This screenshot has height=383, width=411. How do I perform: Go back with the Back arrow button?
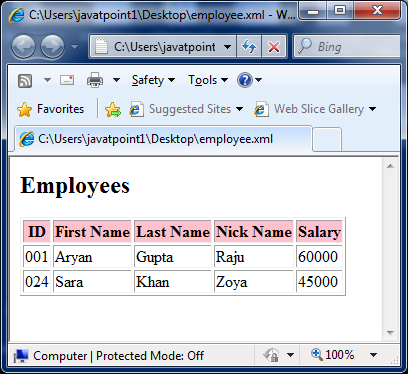(23, 46)
